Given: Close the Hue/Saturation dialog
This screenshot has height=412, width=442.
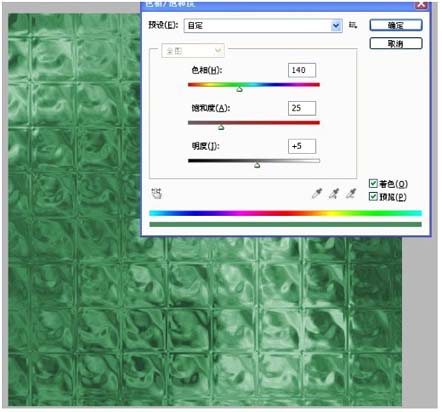Looking at the screenshot, I should (x=422, y=4).
